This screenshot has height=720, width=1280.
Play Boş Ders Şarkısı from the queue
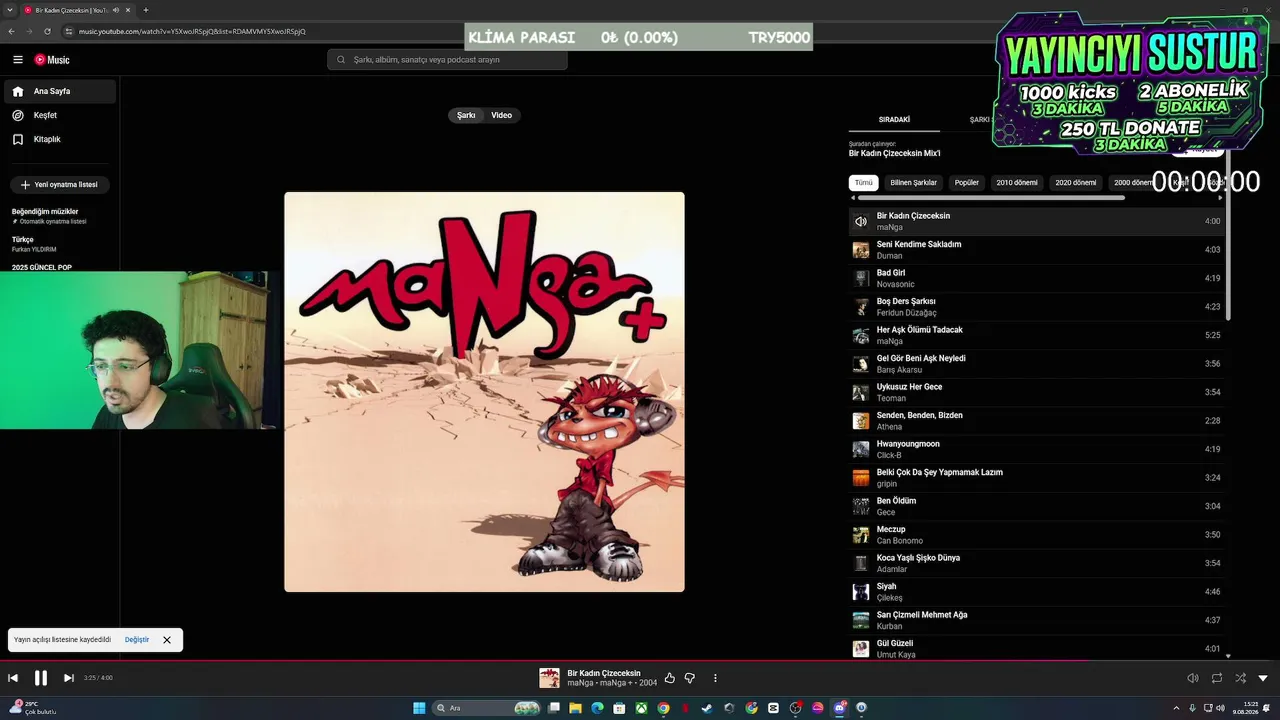click(x=1036, y=307)
